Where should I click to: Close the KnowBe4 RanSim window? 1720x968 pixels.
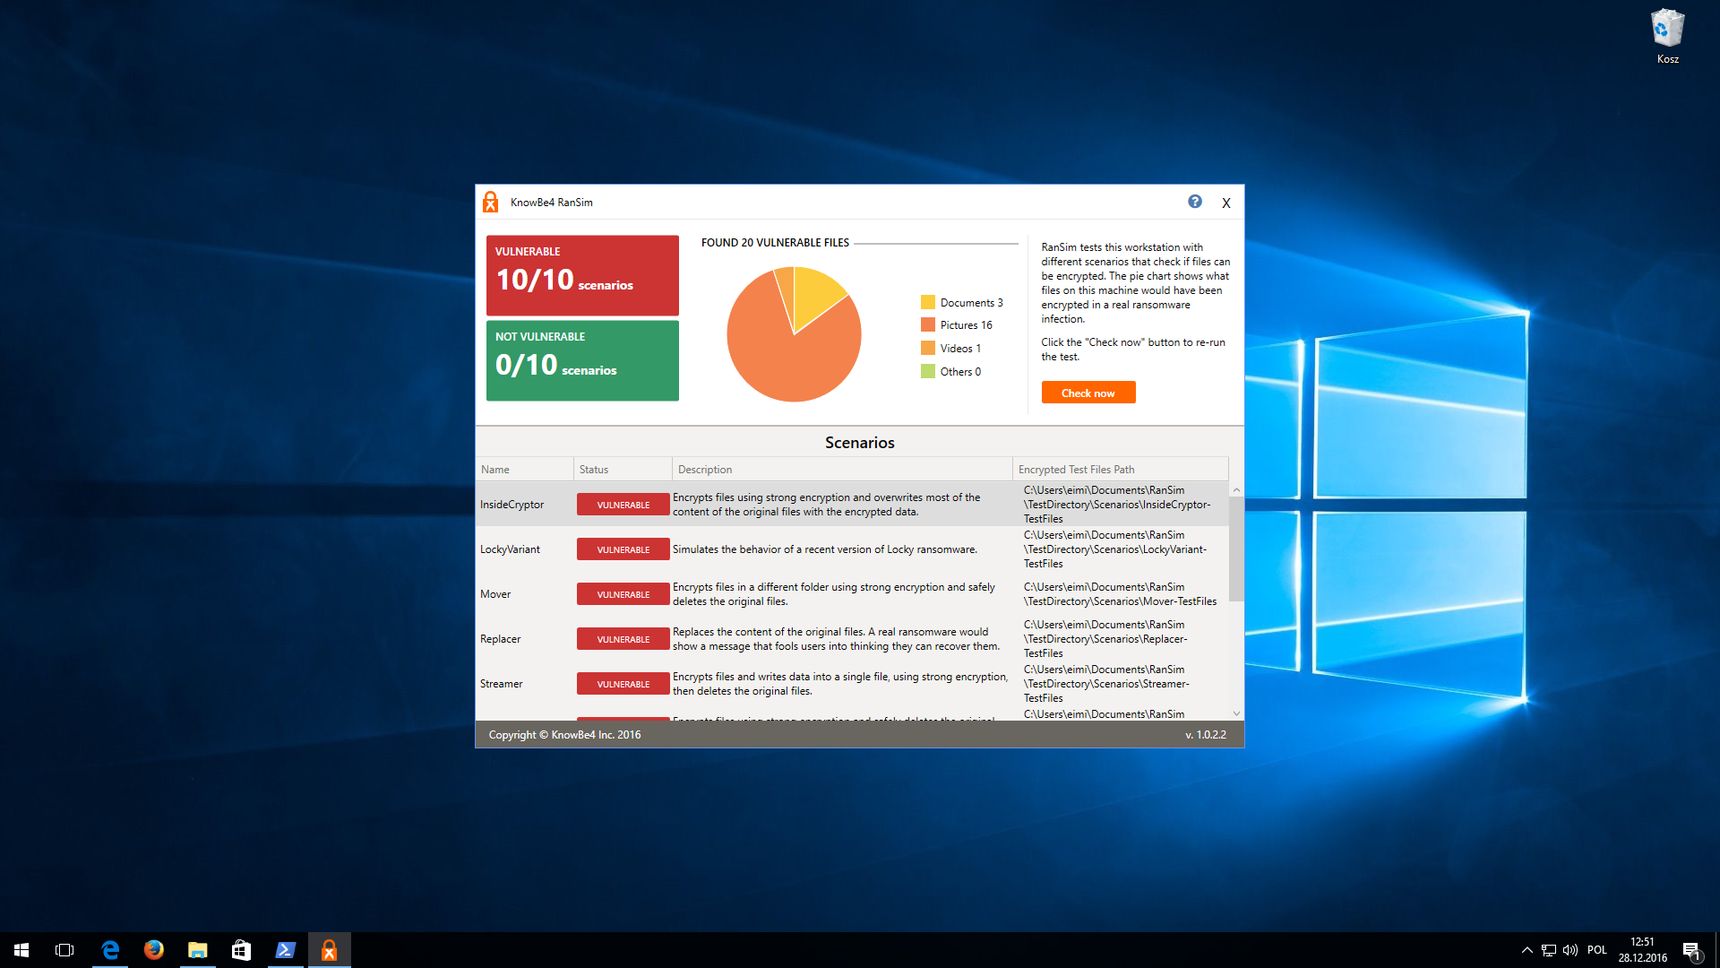pyautogui.click(x=1226, y=203)
